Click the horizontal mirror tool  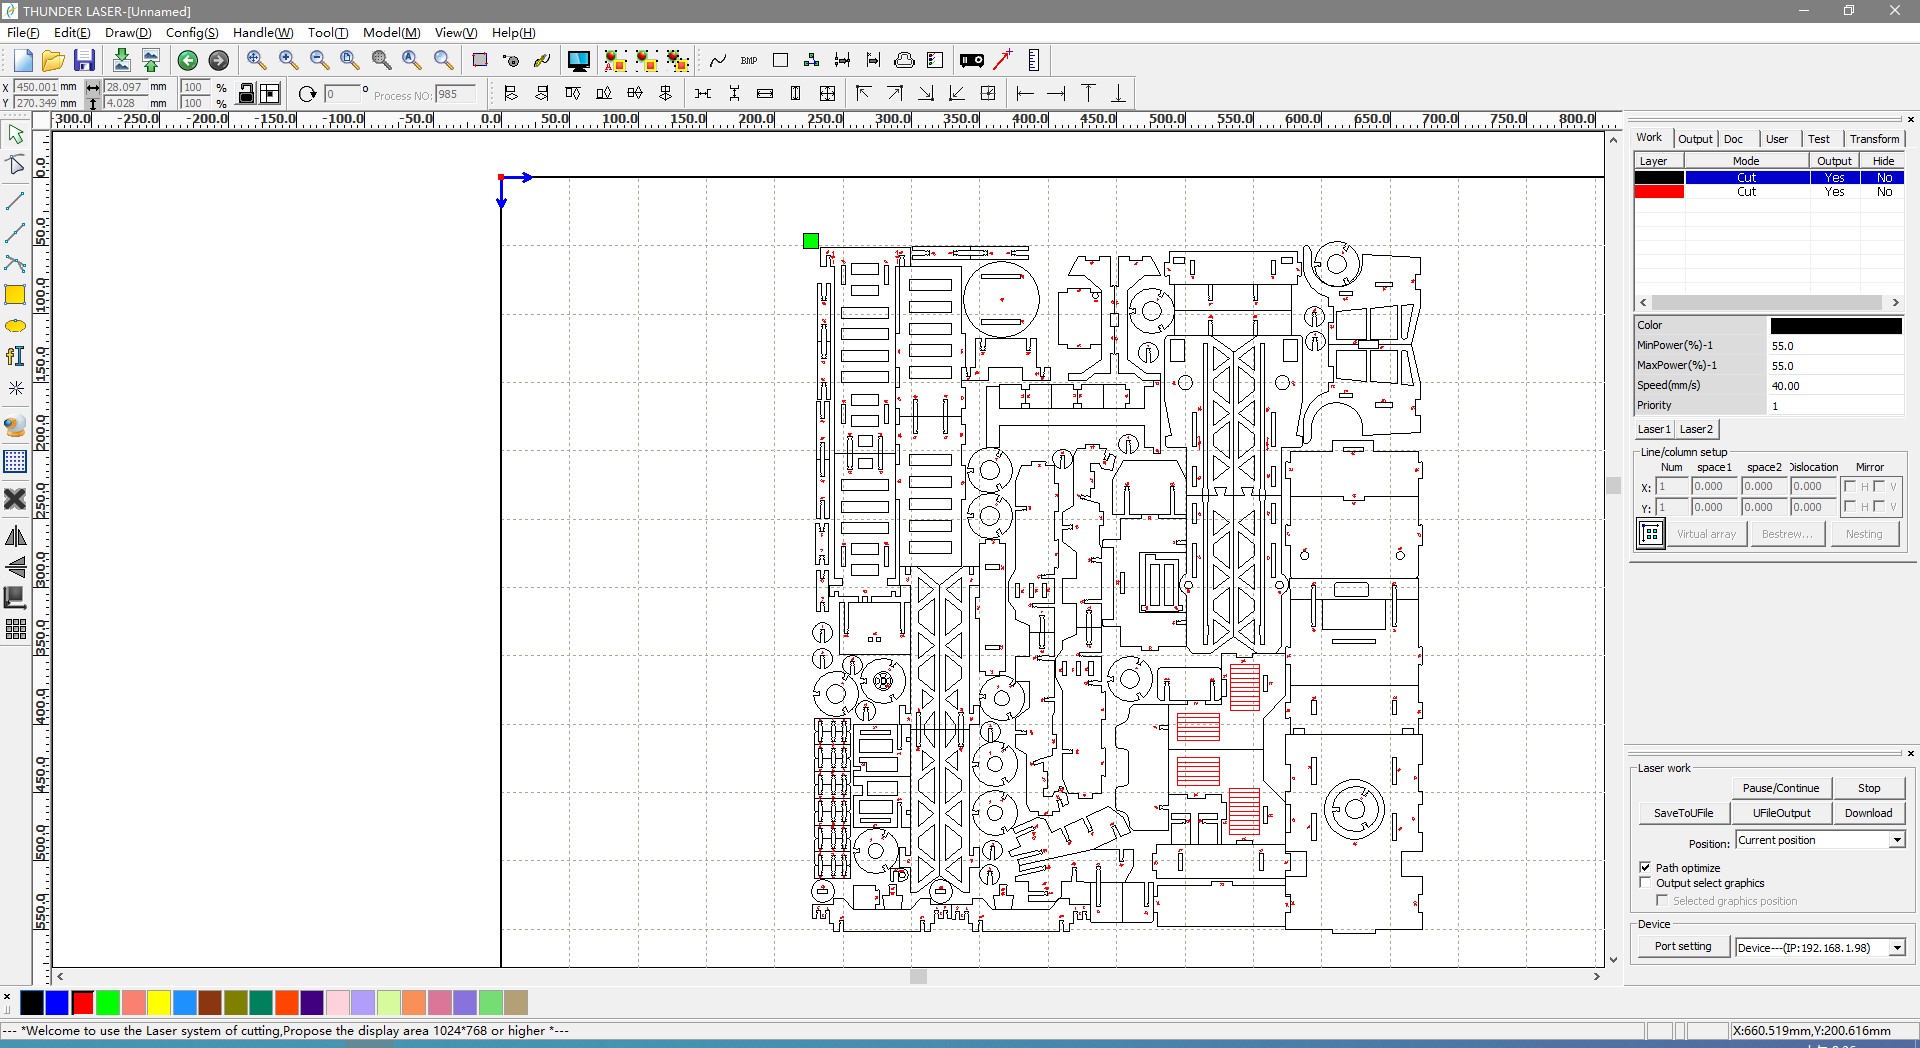tap(16, 536)
